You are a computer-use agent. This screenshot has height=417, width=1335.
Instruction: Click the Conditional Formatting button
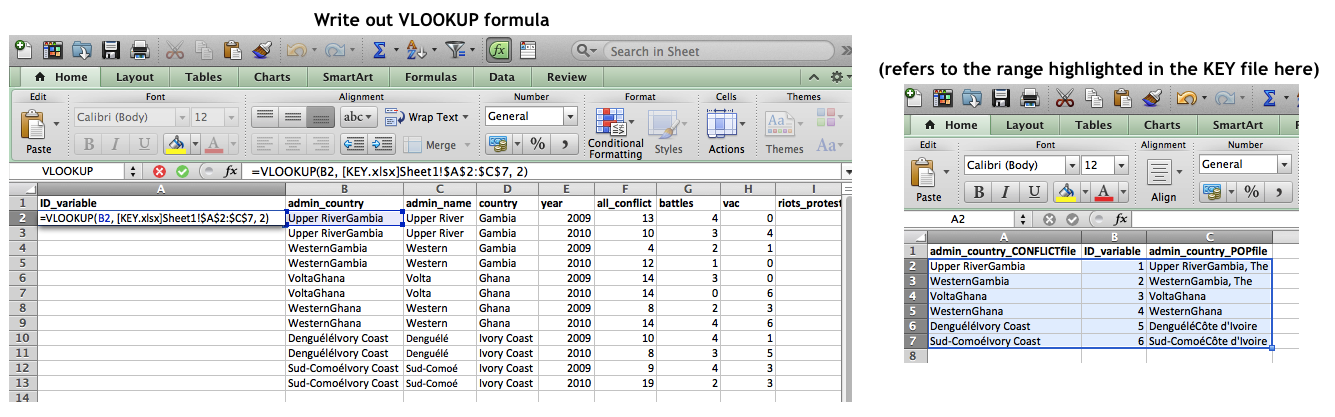click(615, 133)
